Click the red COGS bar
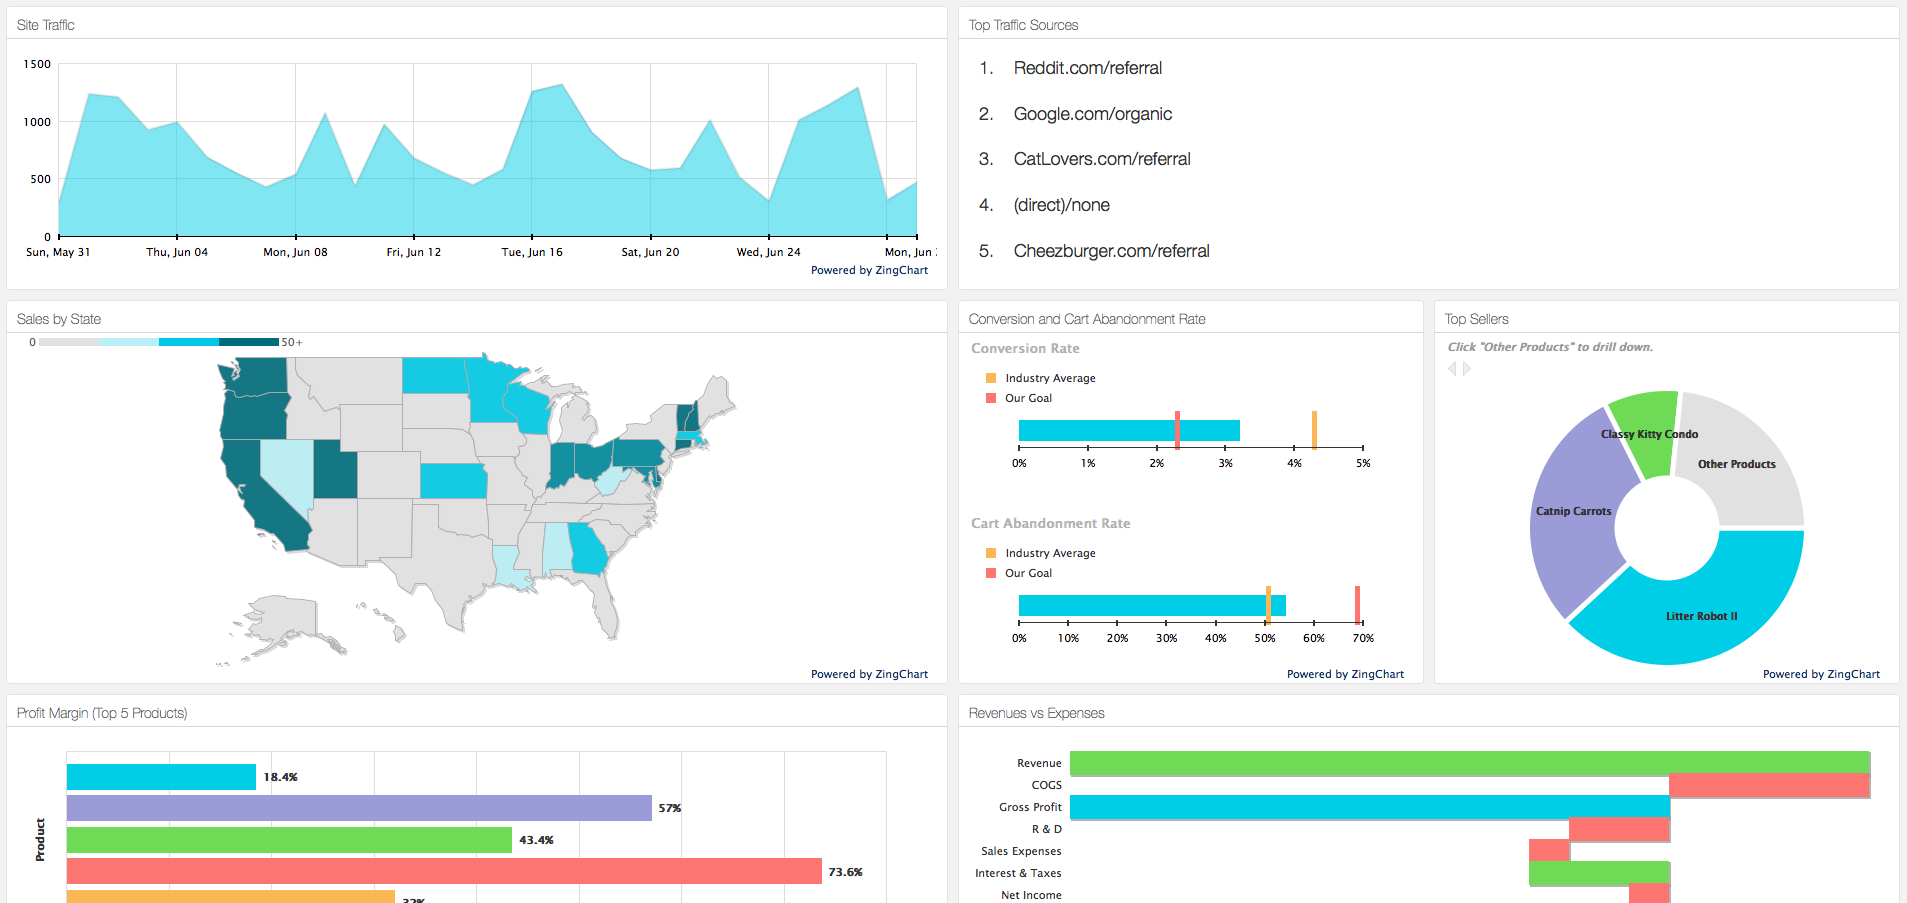The height and width of the screenshot is (903, 1907). [1770, 785]
